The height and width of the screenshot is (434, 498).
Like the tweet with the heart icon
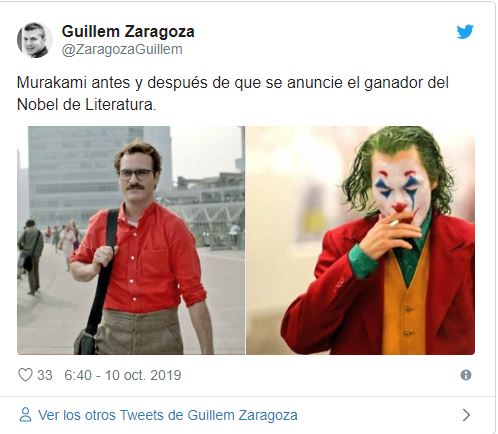(25, 375)
